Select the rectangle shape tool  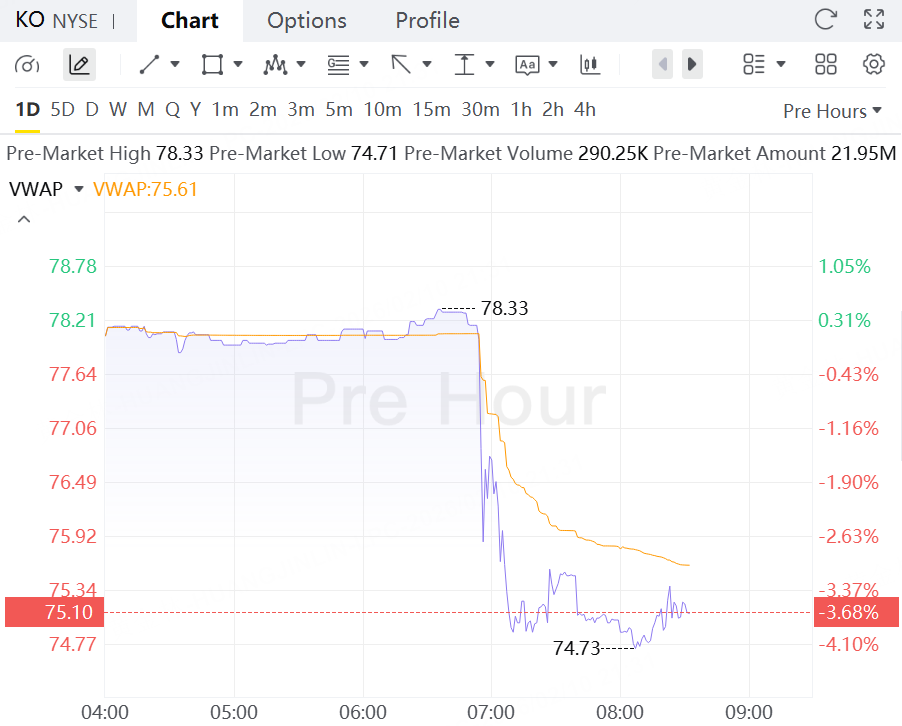212,65
